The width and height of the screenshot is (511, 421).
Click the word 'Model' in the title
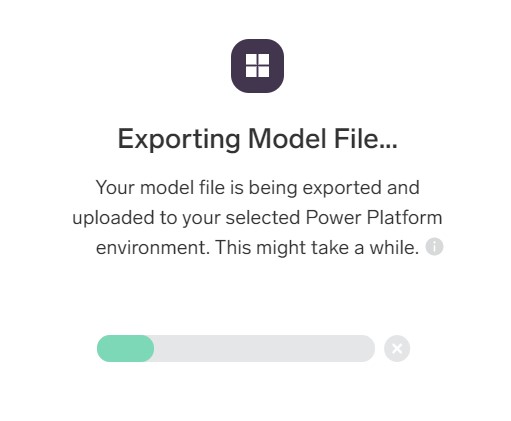(287, 138)
